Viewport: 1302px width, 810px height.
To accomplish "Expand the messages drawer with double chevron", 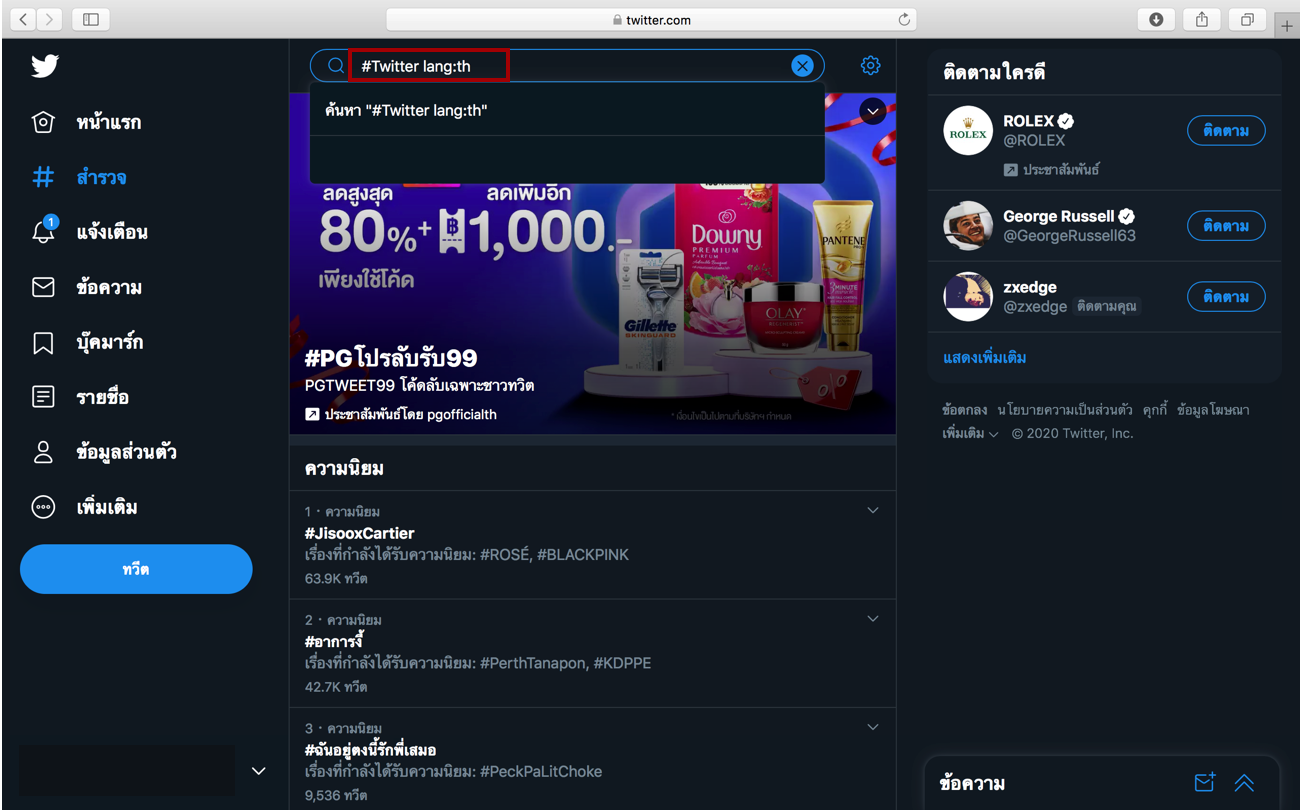I will click(x=1243, y=783).
